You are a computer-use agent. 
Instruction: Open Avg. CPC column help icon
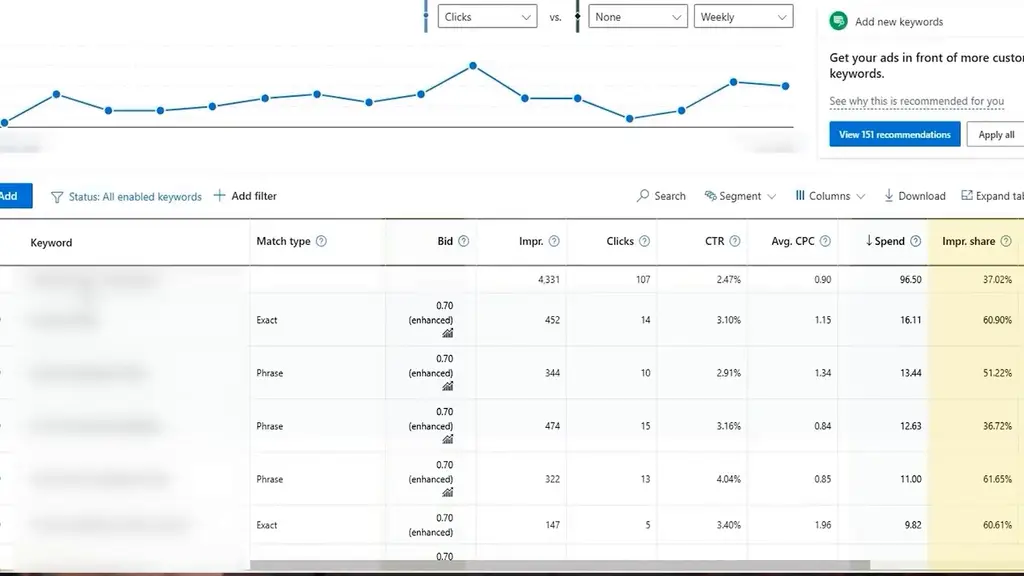(825, 241)
